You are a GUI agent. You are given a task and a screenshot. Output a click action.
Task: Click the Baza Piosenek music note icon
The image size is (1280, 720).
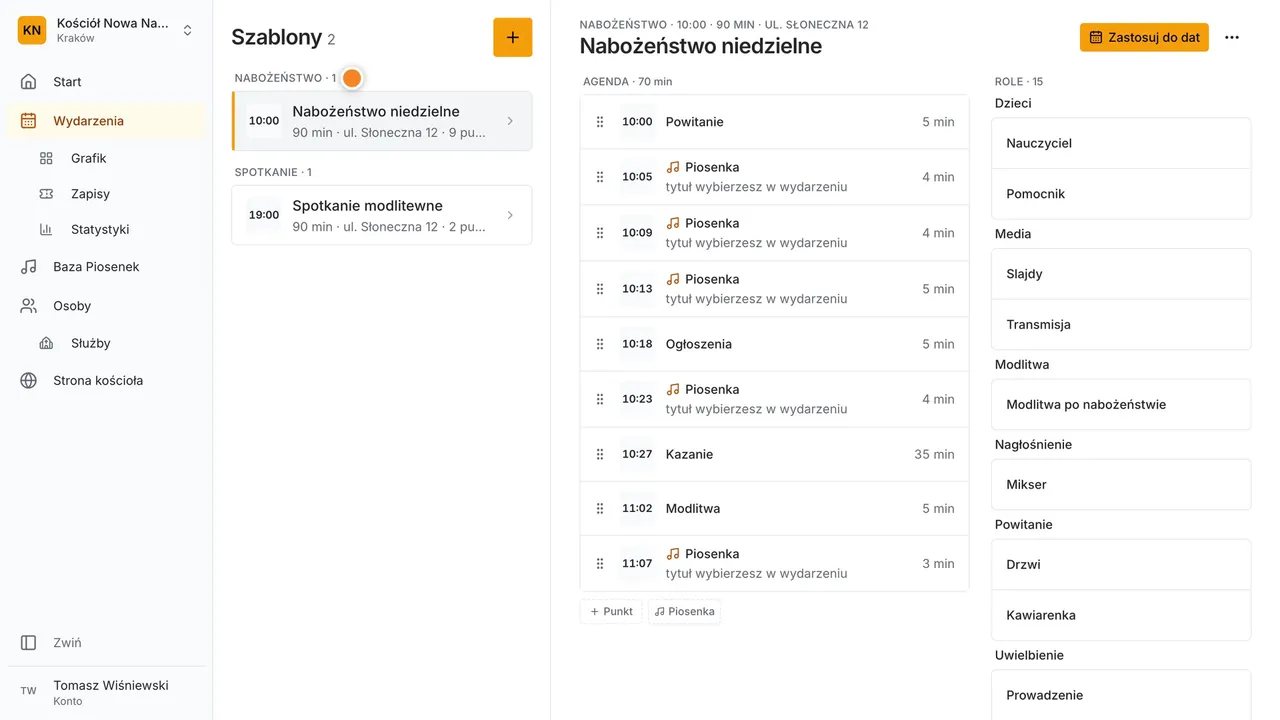coord(29,267)
